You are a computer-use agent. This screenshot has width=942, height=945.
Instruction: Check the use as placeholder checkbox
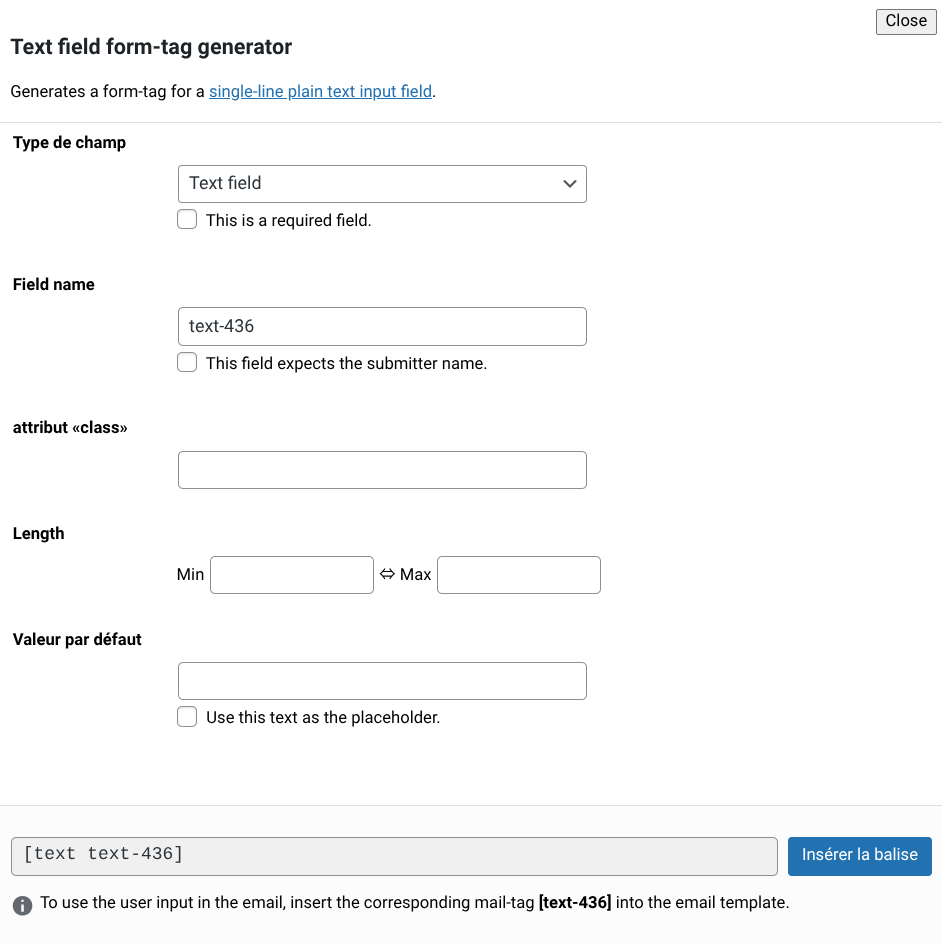(187, 717)
